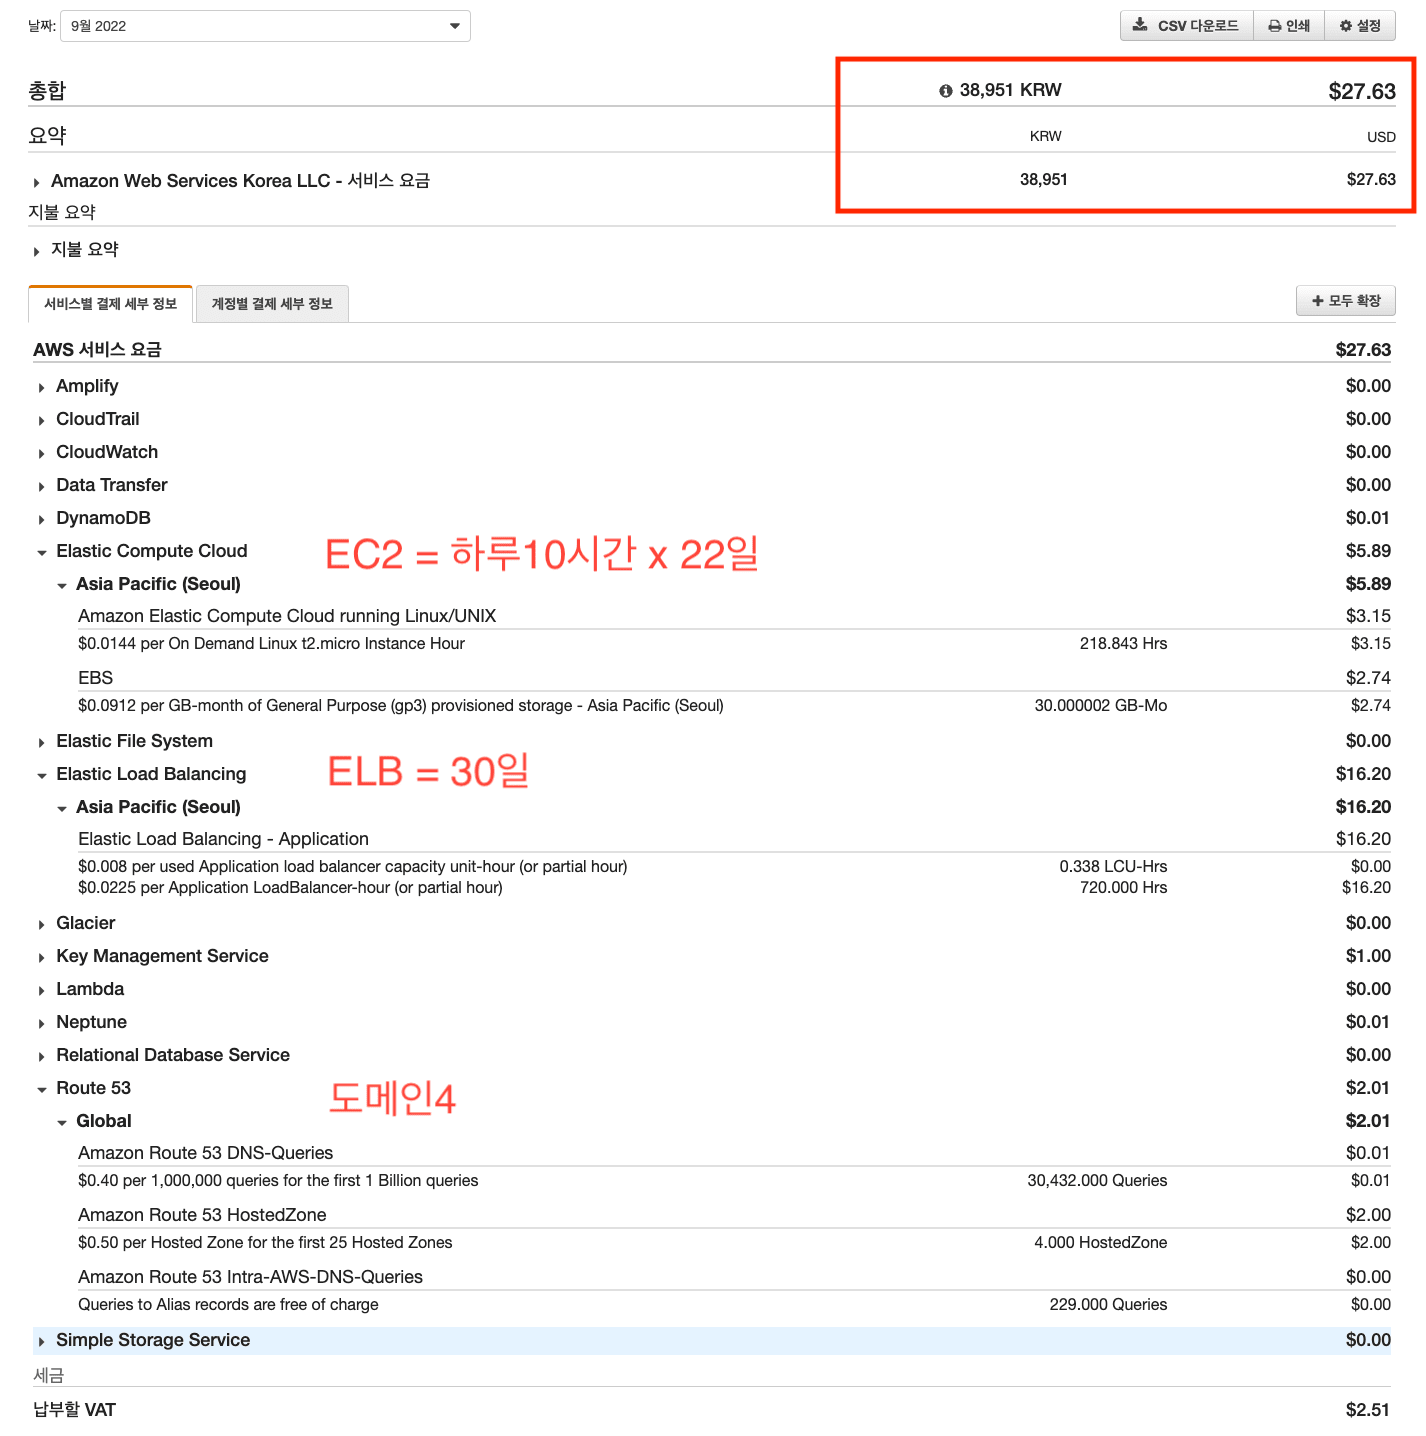Click the 218.843 Hrs usage value

(x=1123, y=644)
